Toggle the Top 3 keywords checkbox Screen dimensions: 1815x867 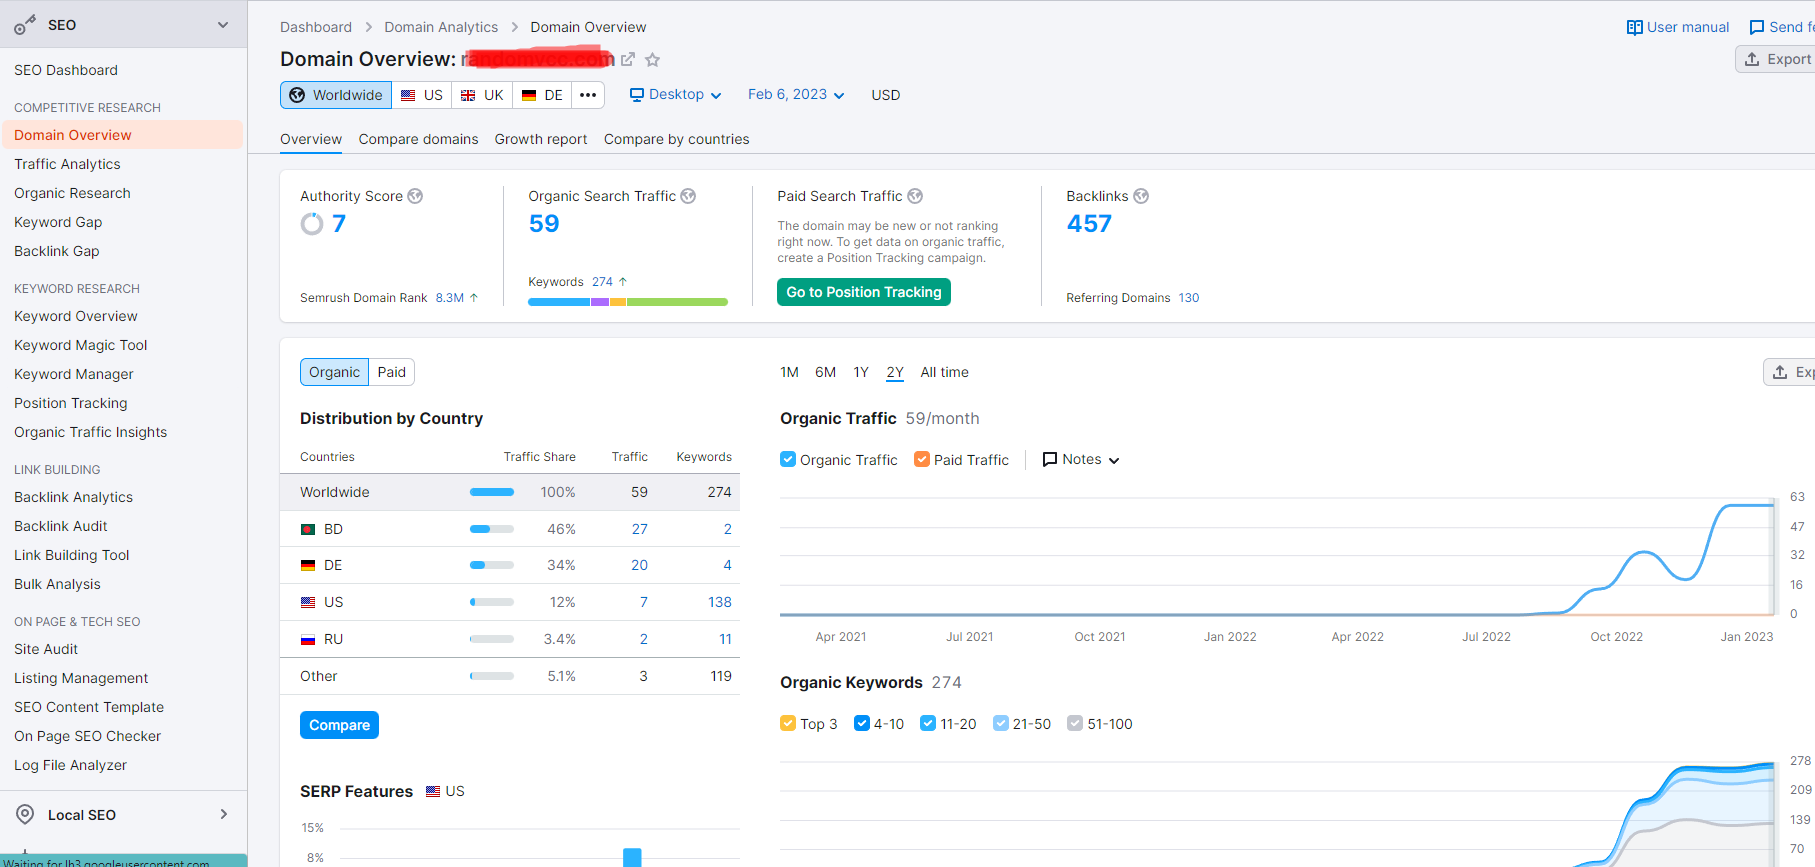[788, 723]
